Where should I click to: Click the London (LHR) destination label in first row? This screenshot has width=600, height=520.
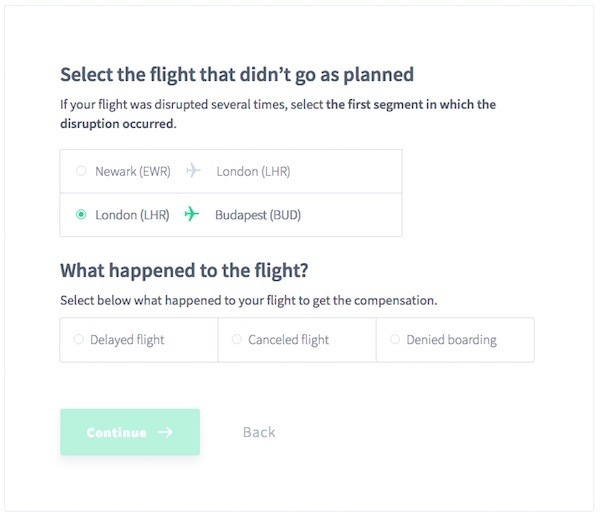coord(253,171)
